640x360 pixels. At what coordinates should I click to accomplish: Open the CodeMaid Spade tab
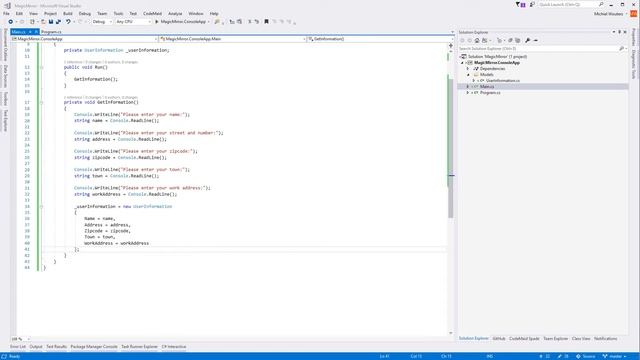[524, 338]
